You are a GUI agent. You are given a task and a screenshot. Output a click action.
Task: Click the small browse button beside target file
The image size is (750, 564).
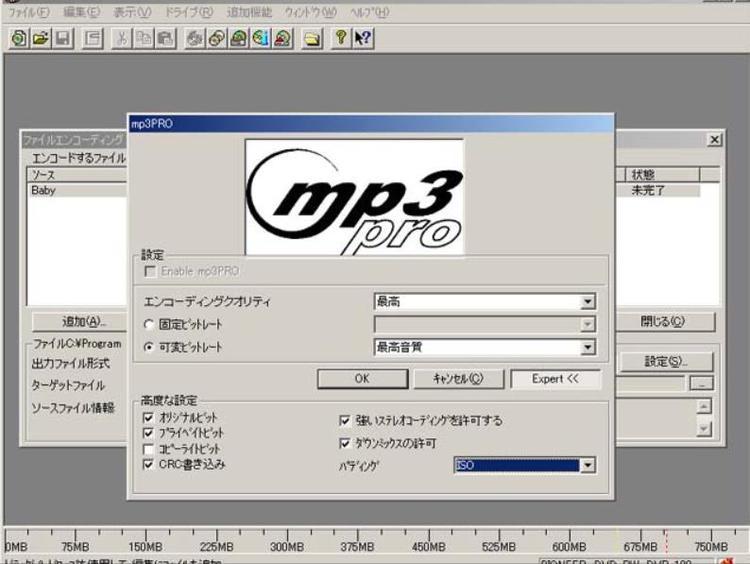[x=701, y=383]
